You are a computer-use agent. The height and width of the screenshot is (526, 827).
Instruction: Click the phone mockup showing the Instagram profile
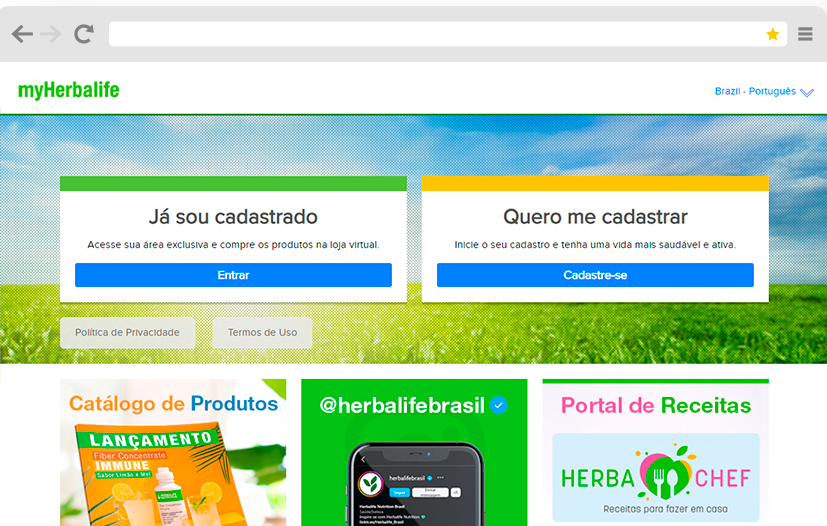414,482
